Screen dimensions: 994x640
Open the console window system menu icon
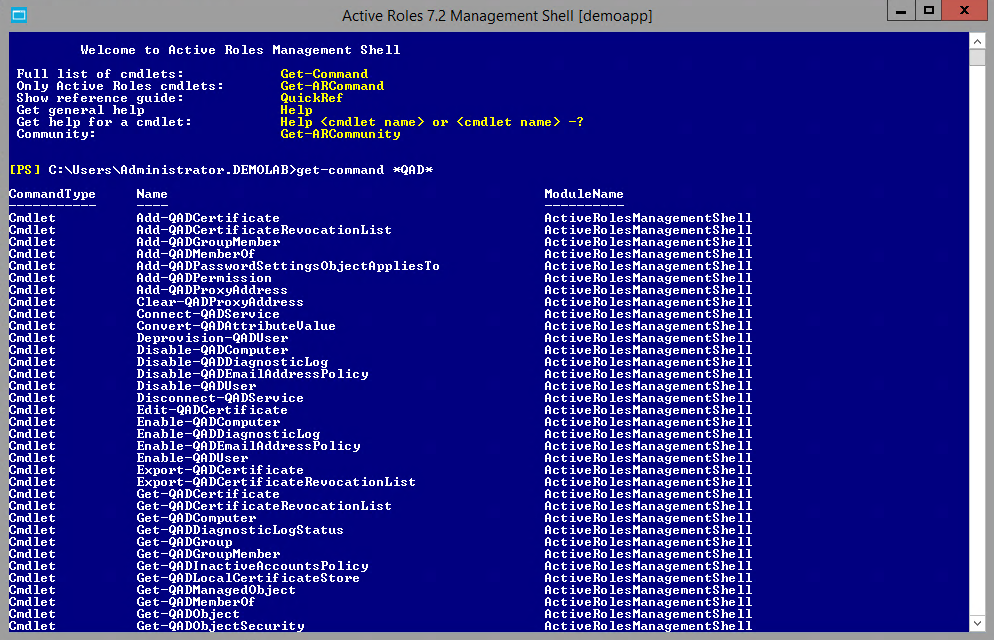point(19,15)
